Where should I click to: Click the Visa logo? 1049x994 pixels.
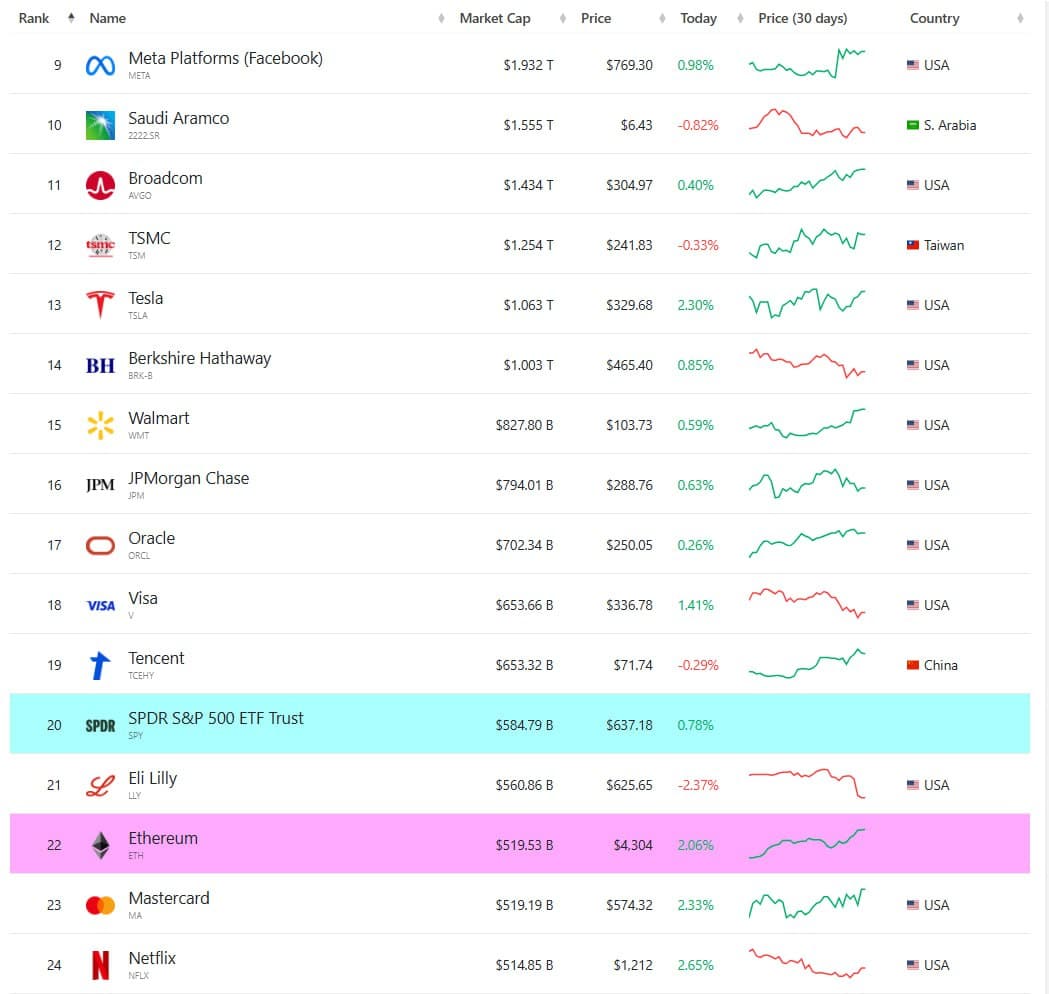tap(99, 604)
